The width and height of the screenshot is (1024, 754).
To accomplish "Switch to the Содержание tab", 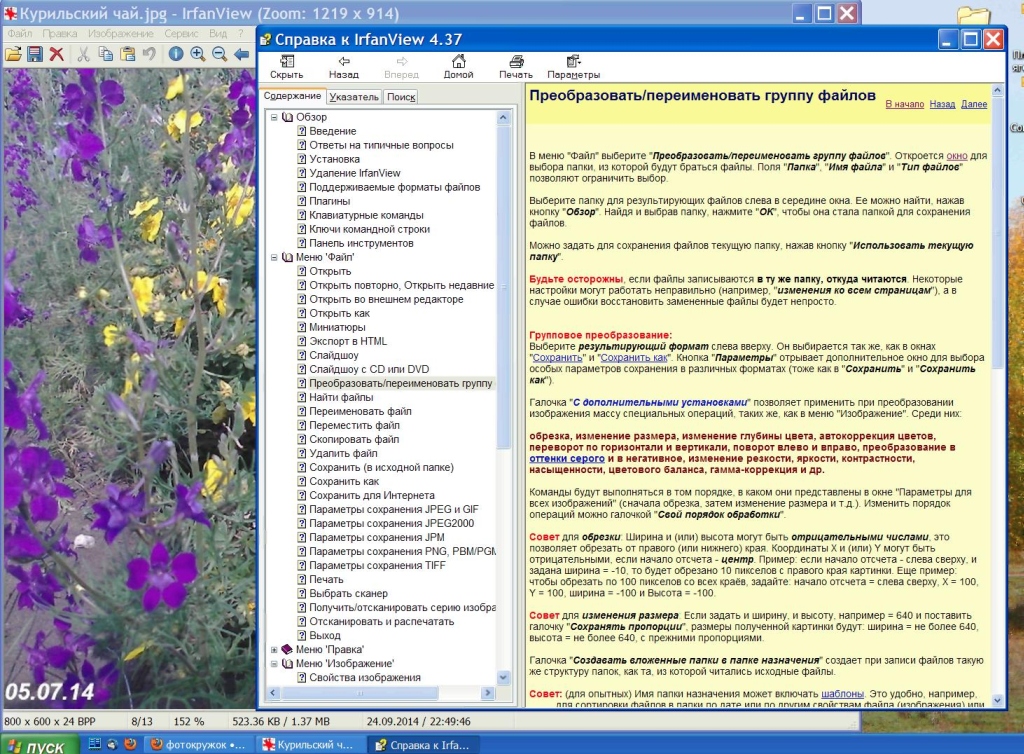I will tap(292, 96).
